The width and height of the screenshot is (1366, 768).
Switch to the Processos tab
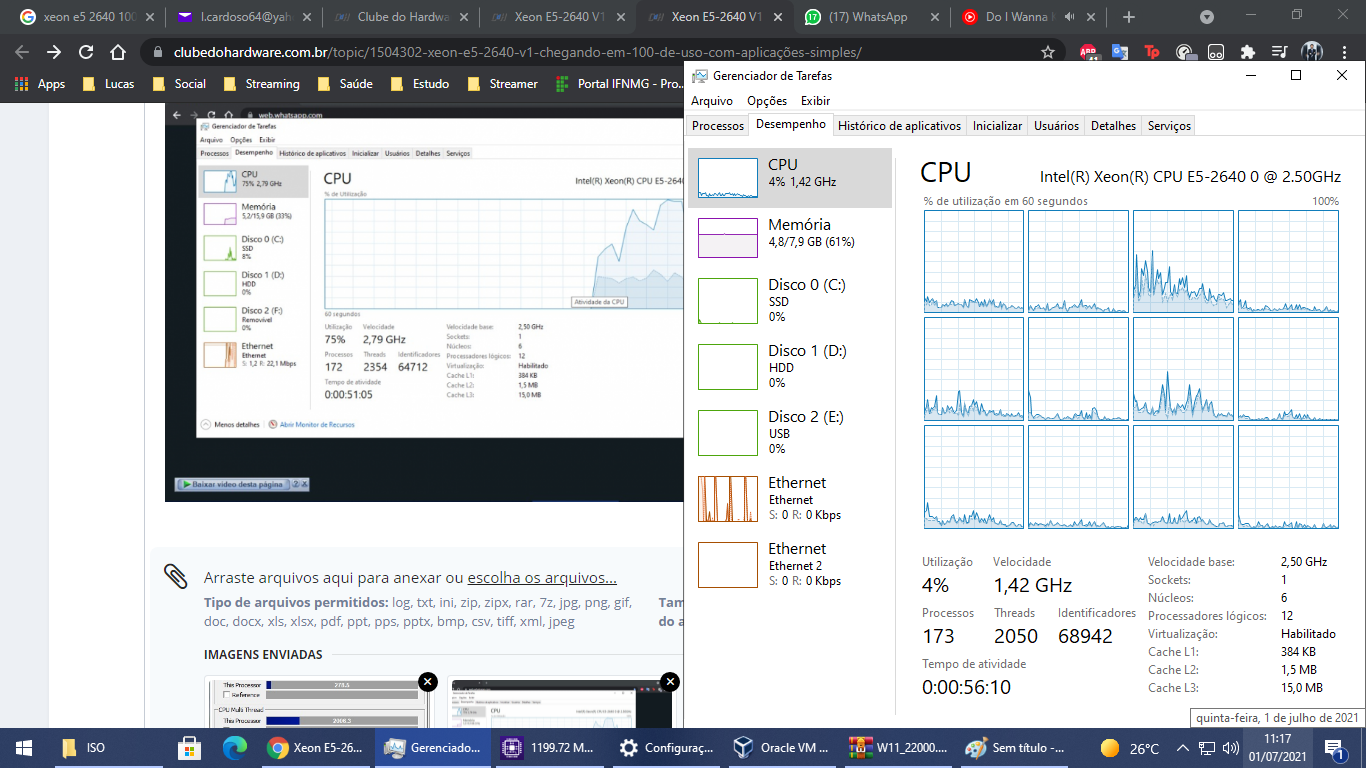click(718, 126)
